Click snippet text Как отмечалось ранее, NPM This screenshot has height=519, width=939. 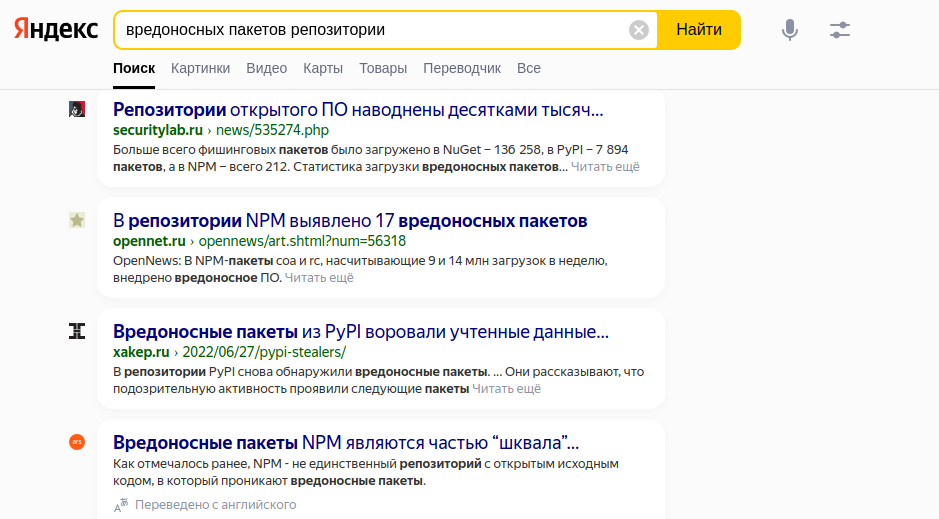point(196,464)
